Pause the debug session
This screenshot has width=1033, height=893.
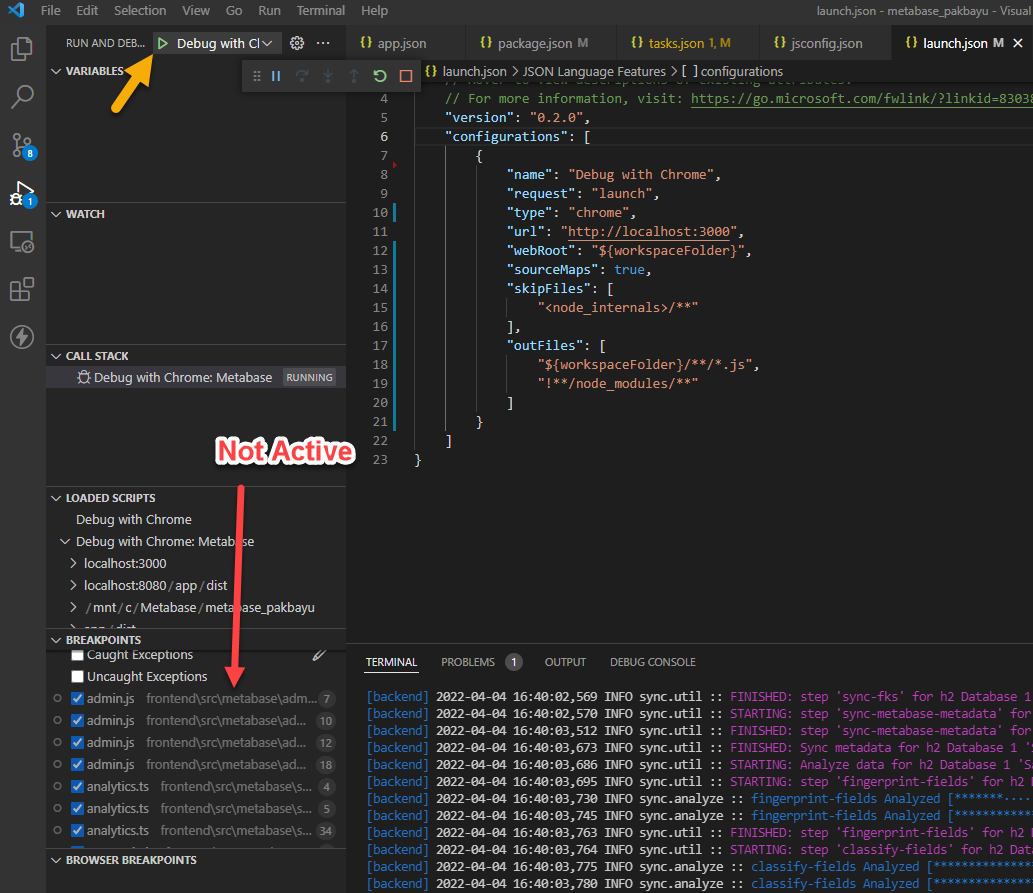coord(276,76)
